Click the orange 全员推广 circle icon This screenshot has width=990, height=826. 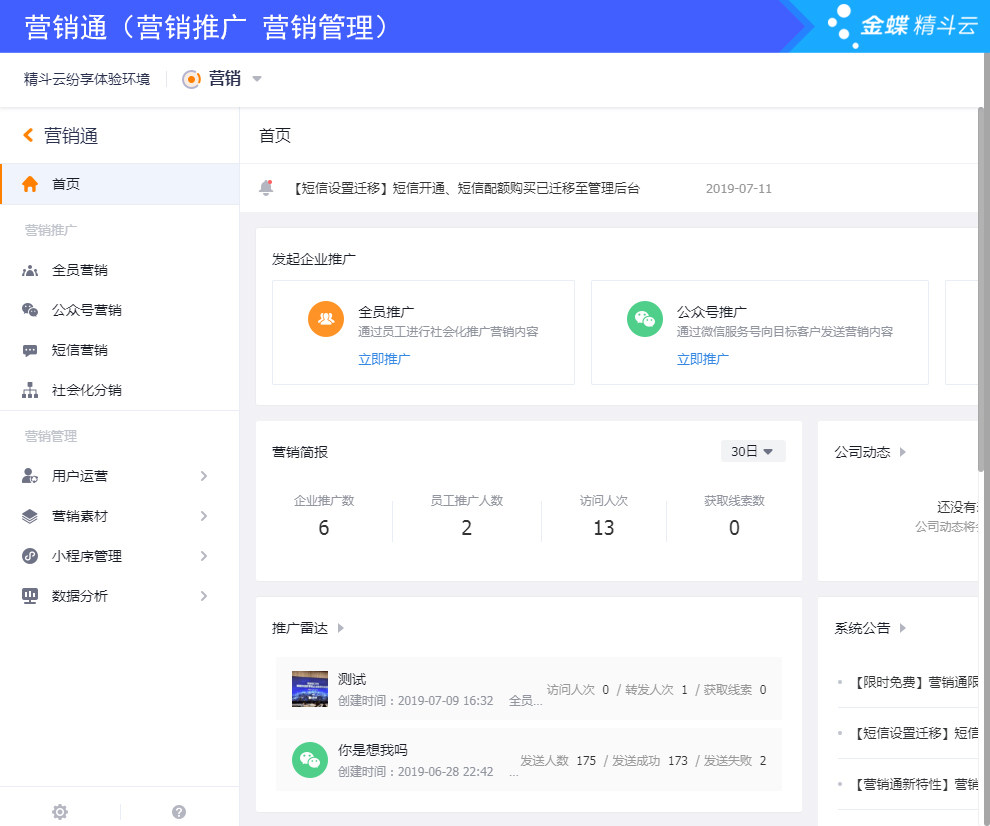click(x=326, y=319)
